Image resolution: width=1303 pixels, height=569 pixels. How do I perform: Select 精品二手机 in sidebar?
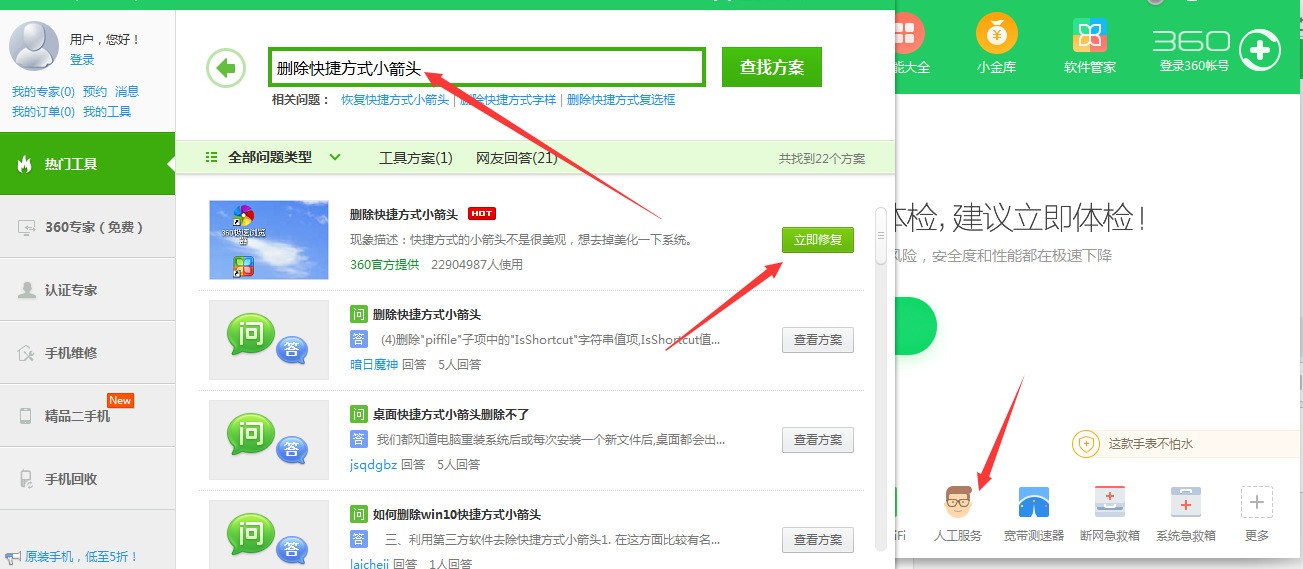tap(87, 416)
